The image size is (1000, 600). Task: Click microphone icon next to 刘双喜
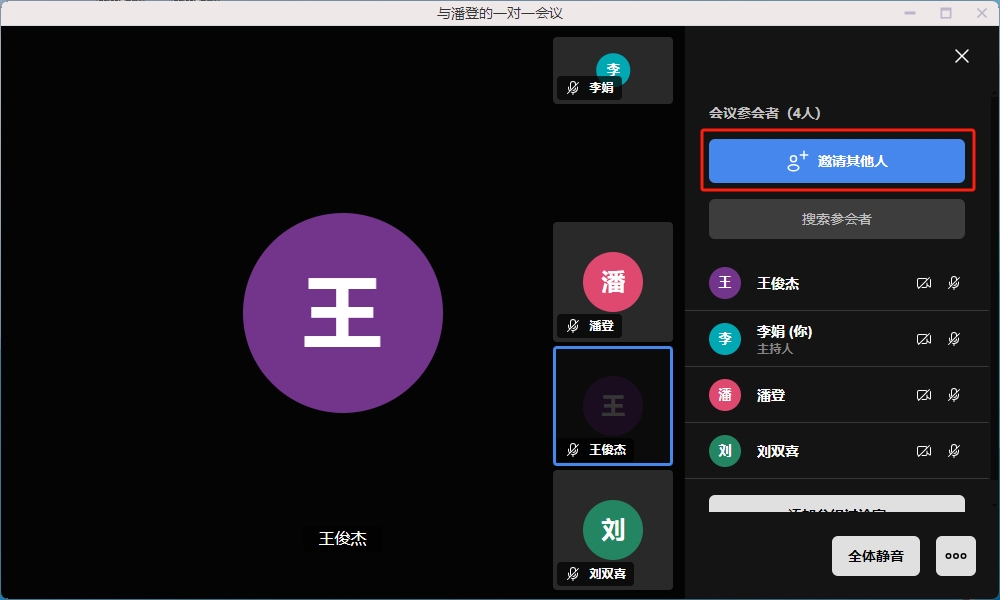tap(954, 451)
